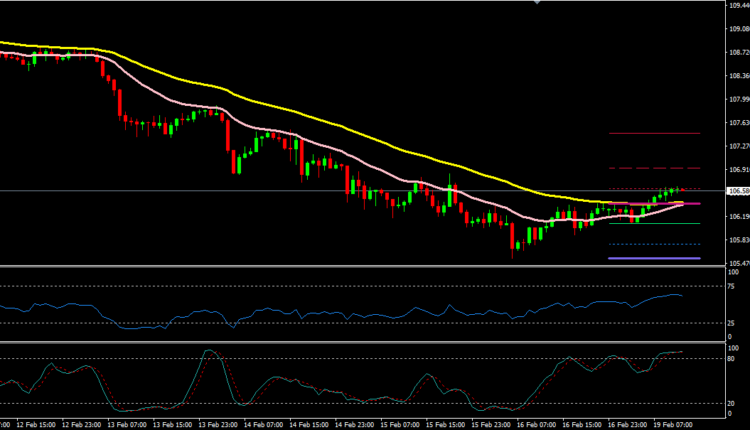750x430 pixels.
Task: Click the 25 level on RSI scale
Action: (x=731, y=323)
